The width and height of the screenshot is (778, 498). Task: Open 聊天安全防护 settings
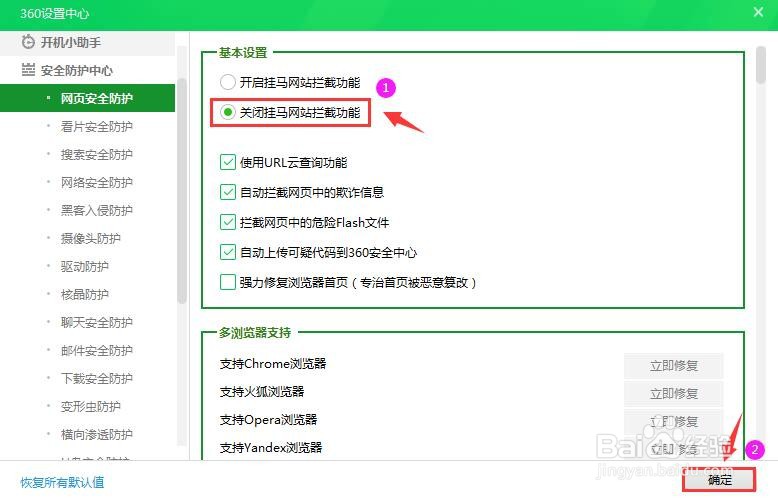[x=96, y=322]
